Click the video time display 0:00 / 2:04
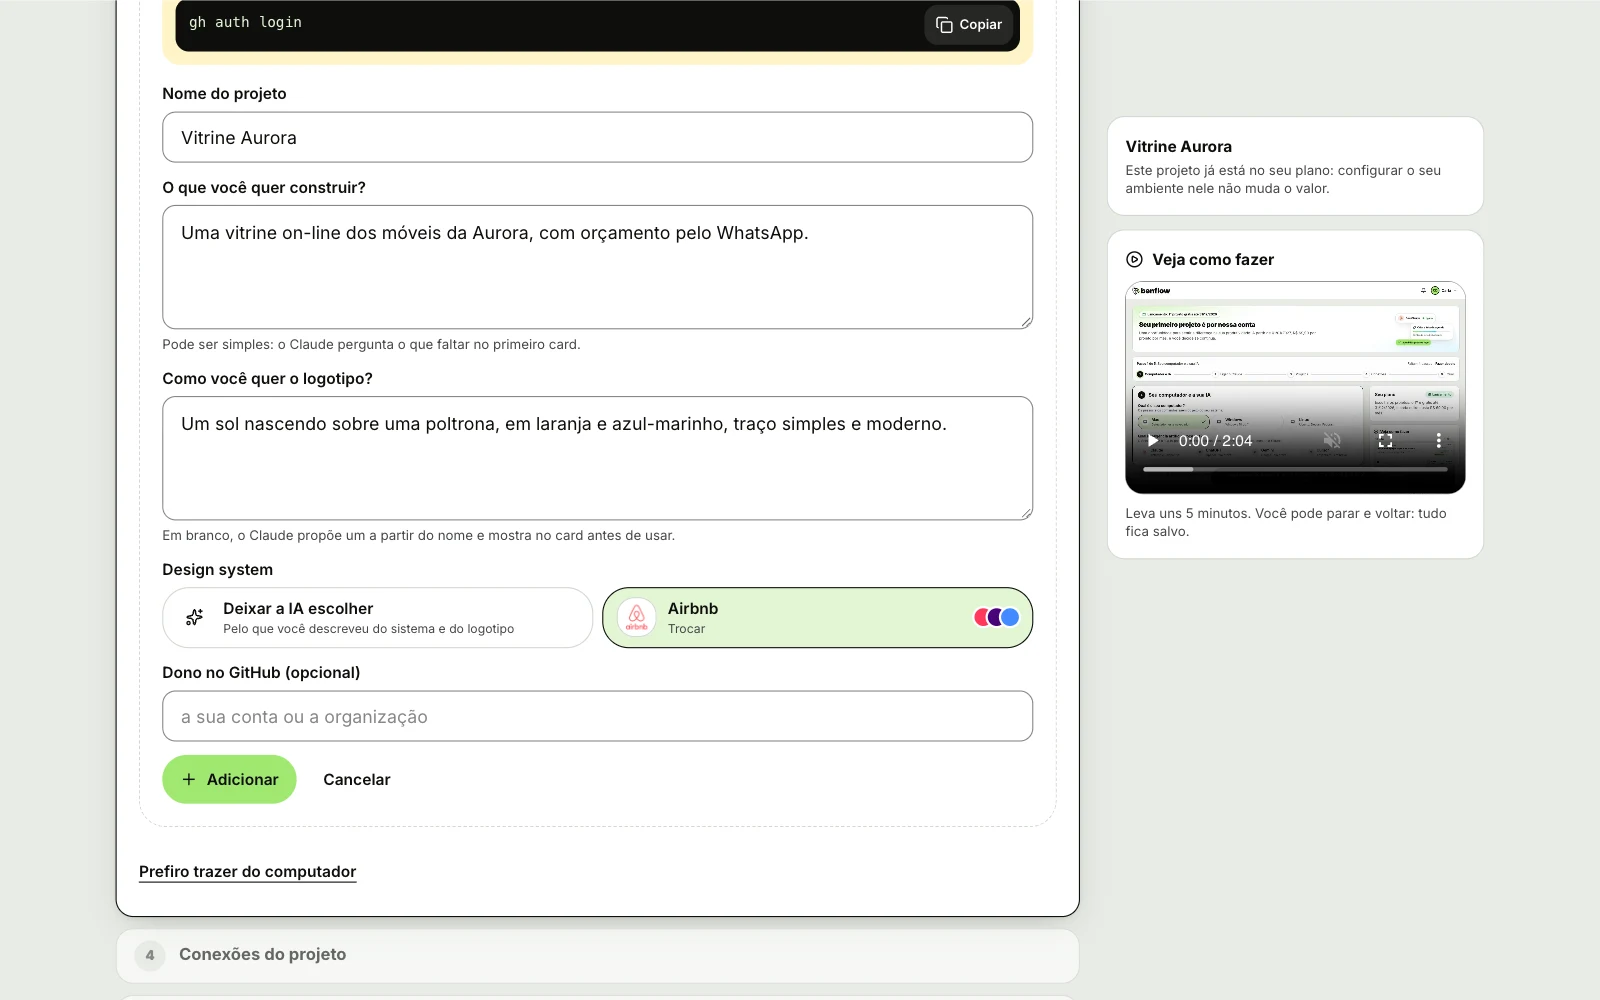 pos(1215,441)
